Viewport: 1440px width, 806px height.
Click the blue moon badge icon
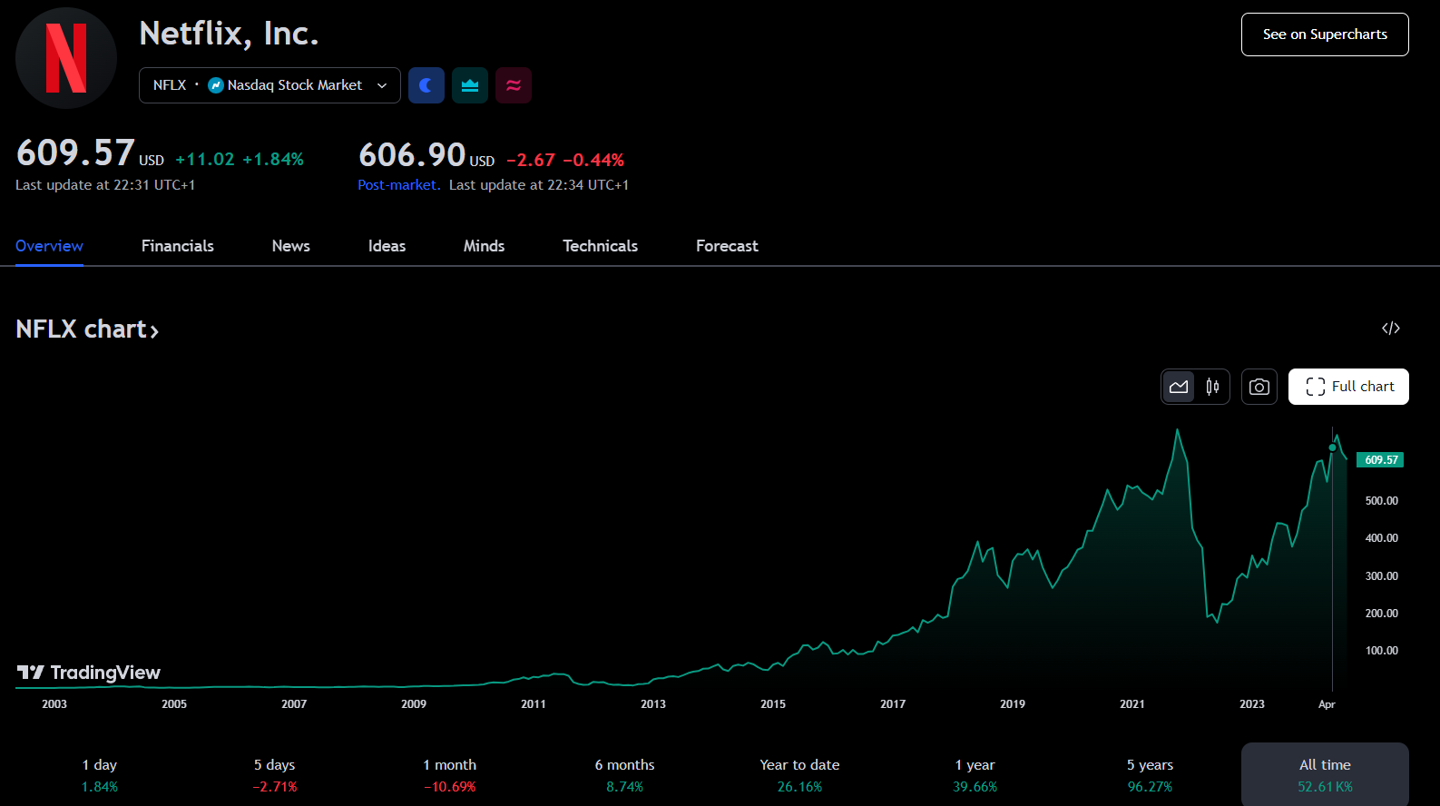pyautogui.click(x=426, y=86)
